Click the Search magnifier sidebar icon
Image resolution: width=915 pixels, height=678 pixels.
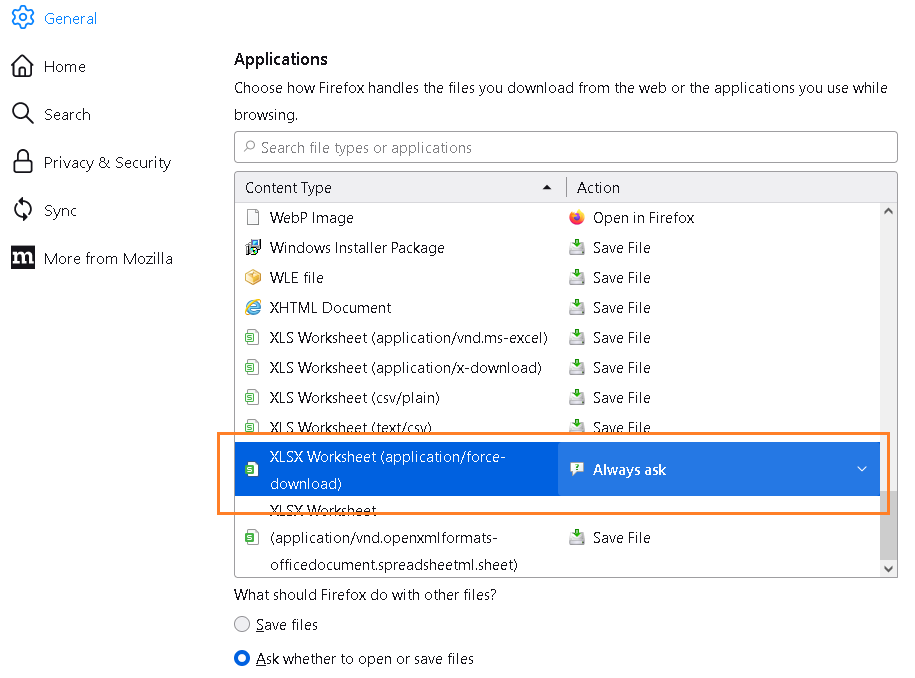point(22,114)
